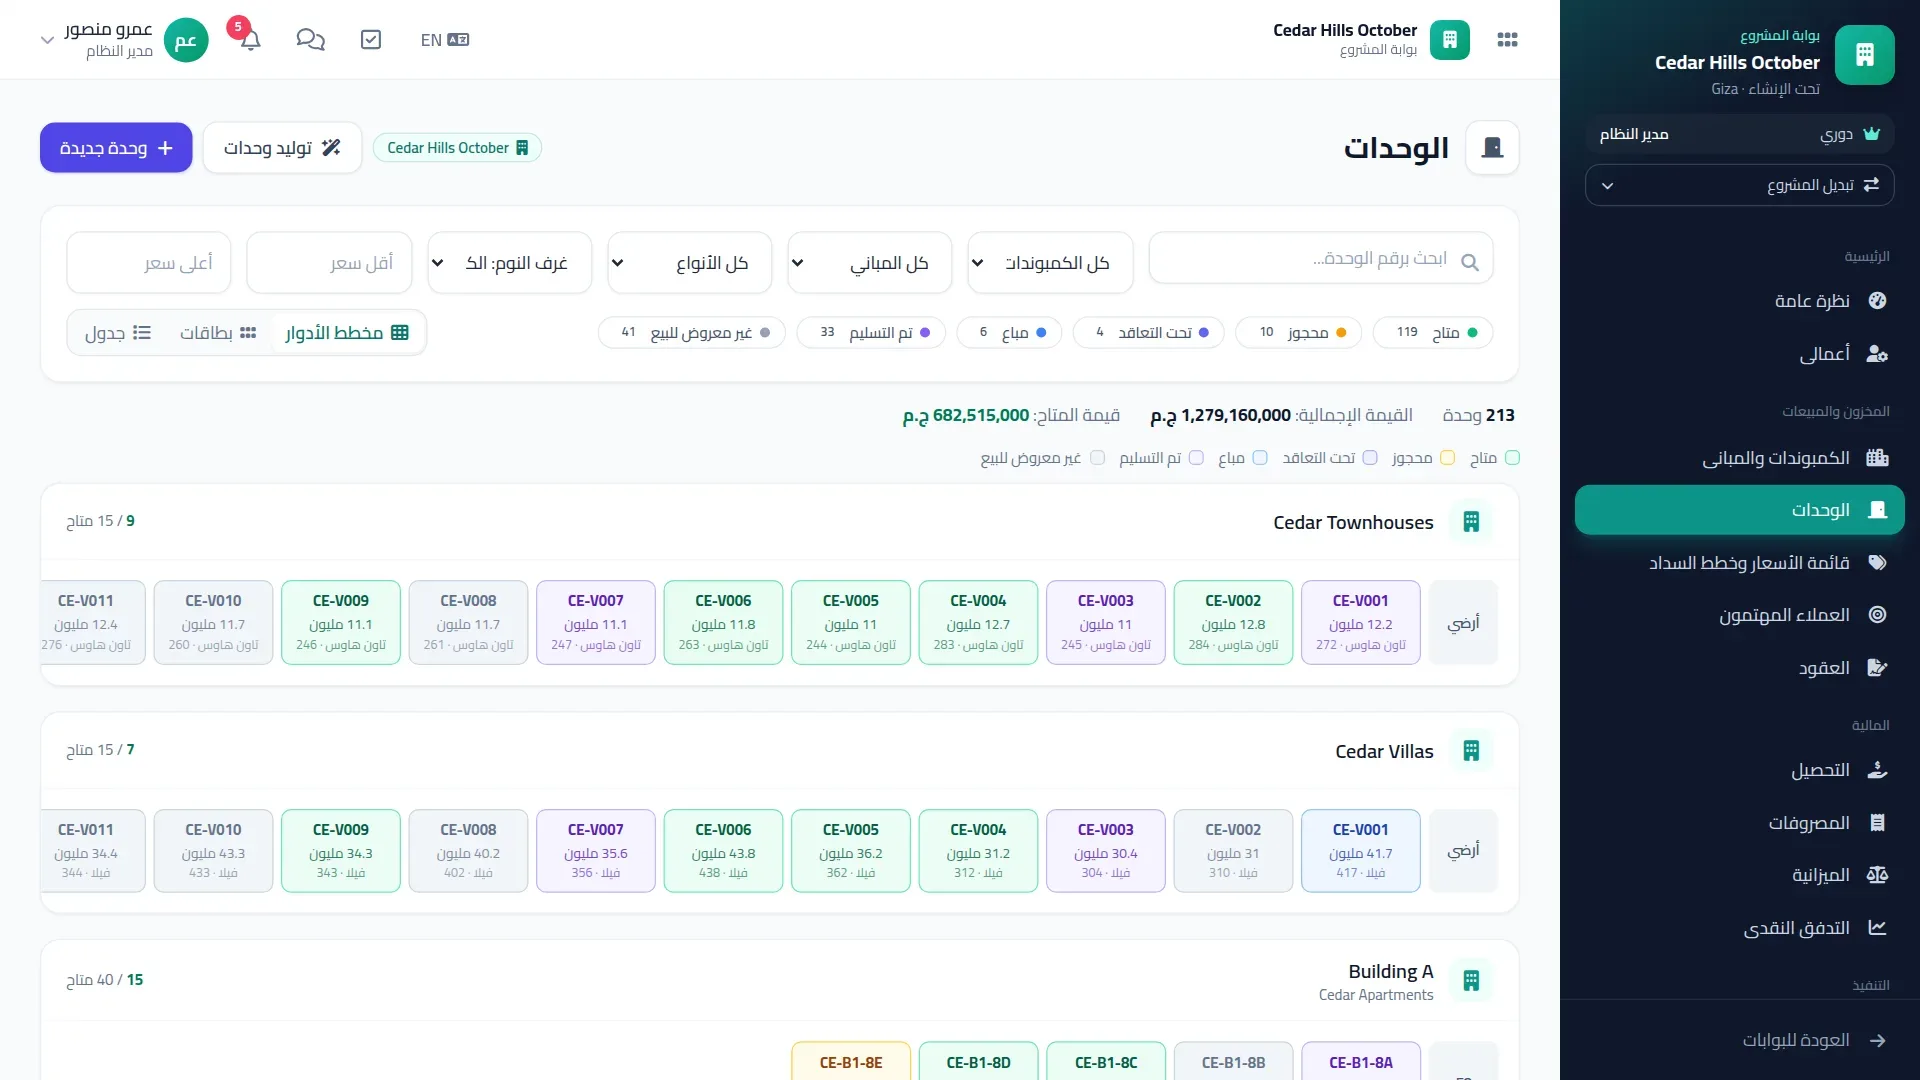Screen dimensions: 1920x1080
Task: Toggle the غير معروض للبيع checkbox
Action: point(1097,458)
